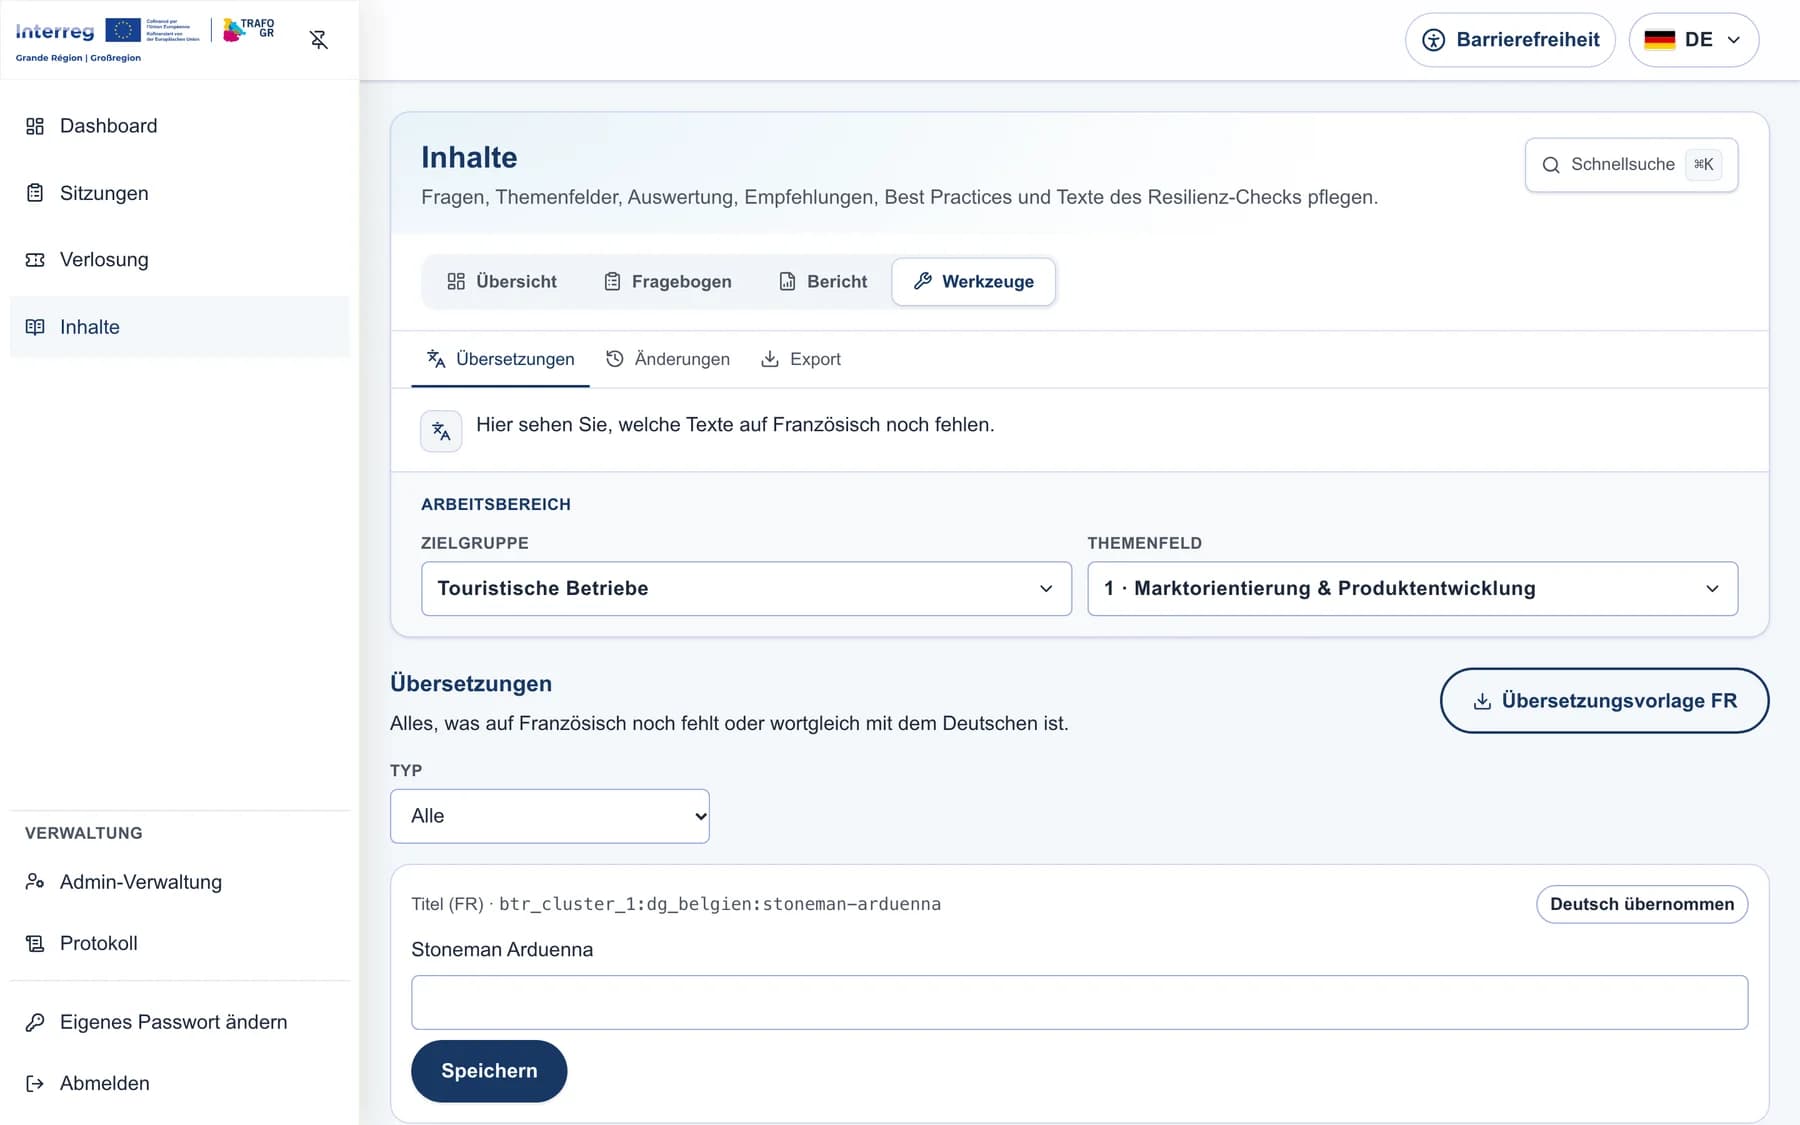Click the unpin sidebar icon
Screen dimensions: 1800x1125
point(319,40)
